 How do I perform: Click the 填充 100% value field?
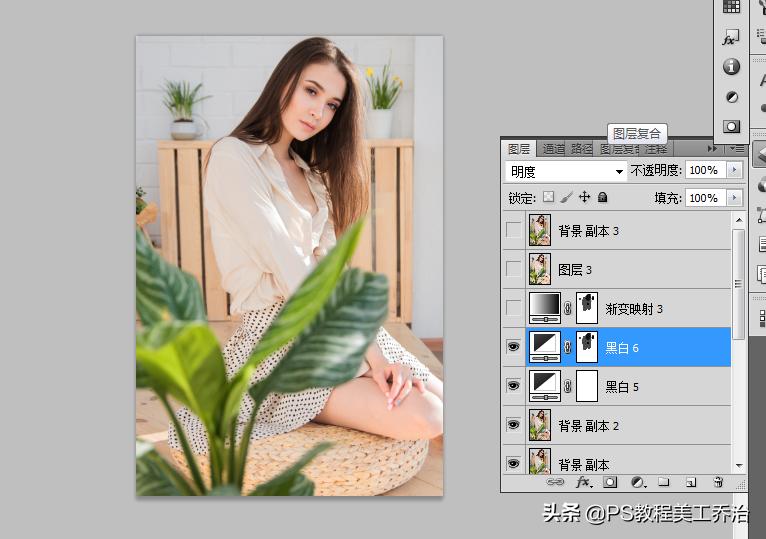pyautogui.click(x=706, y=198)
